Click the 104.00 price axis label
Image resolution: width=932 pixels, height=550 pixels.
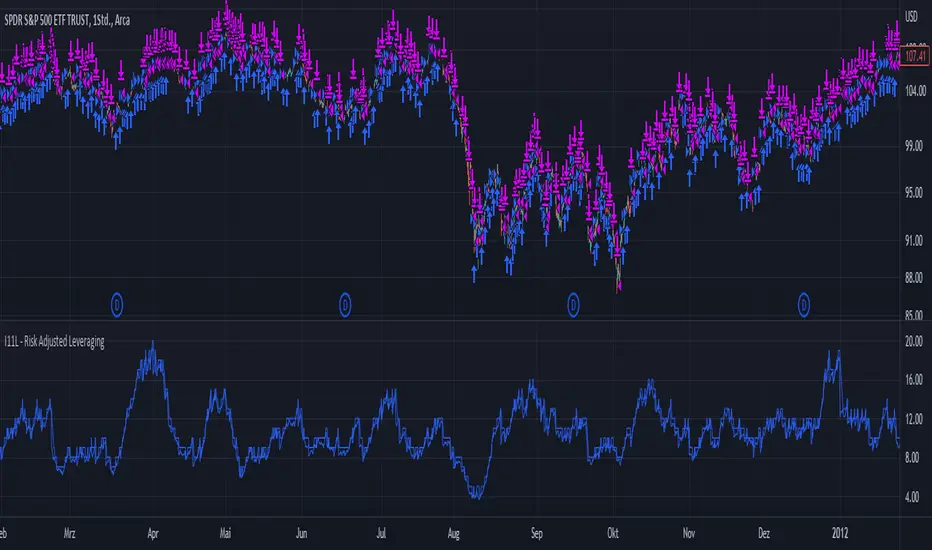tap(915, 91)
